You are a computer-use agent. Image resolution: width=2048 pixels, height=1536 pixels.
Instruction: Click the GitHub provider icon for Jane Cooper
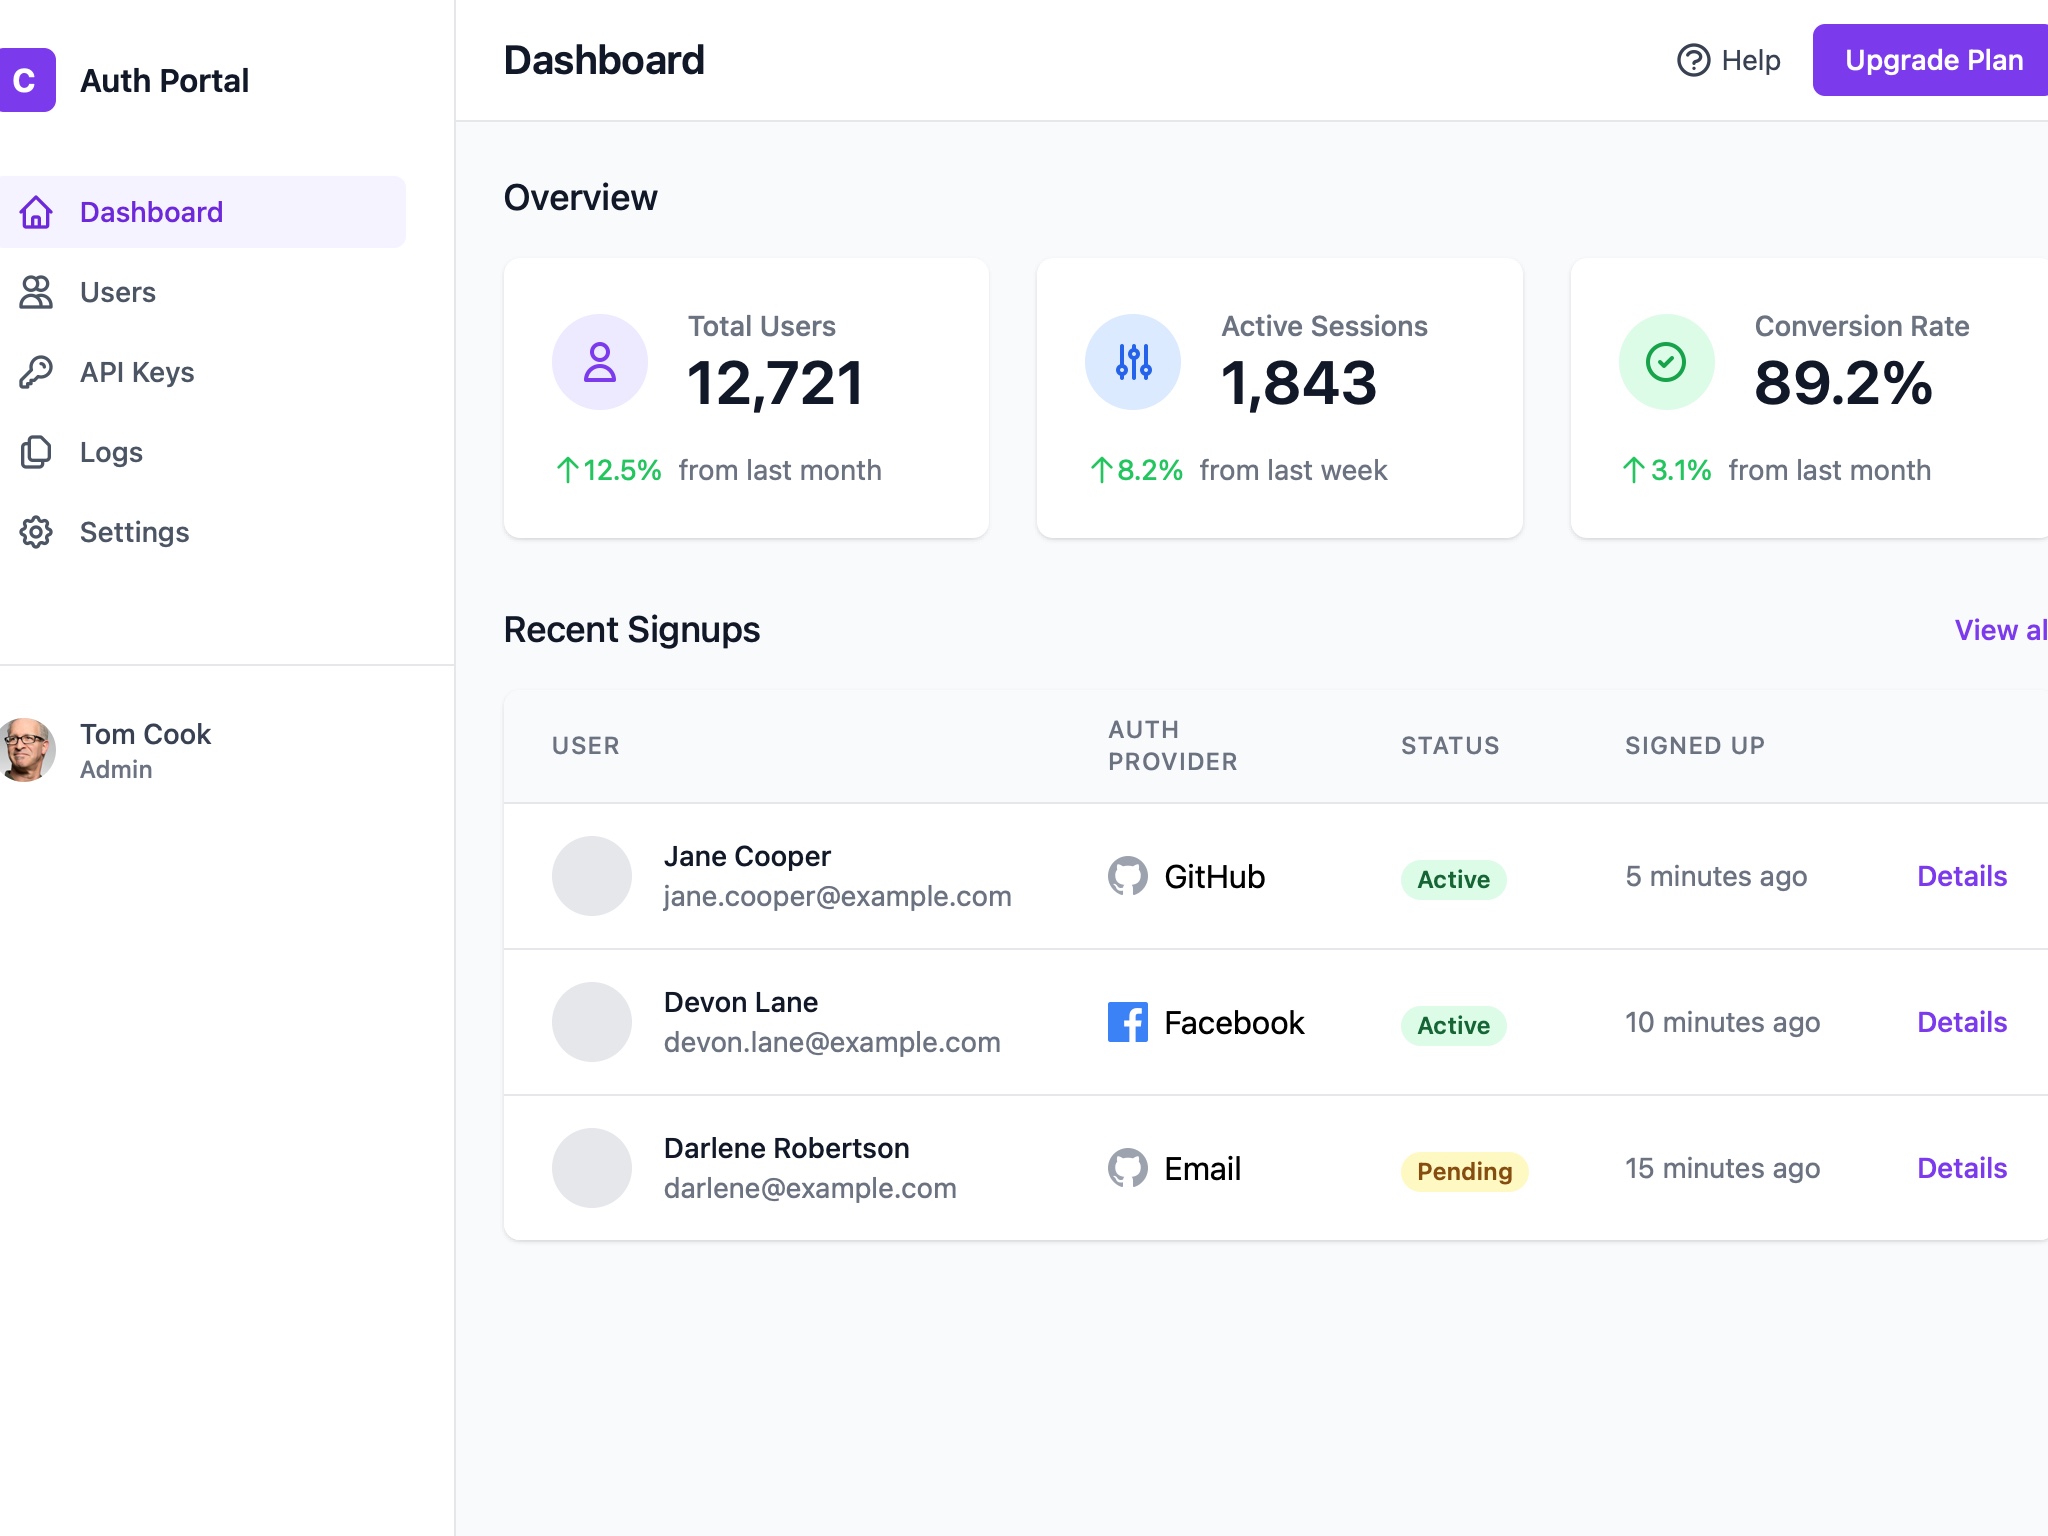[1128, 876]
